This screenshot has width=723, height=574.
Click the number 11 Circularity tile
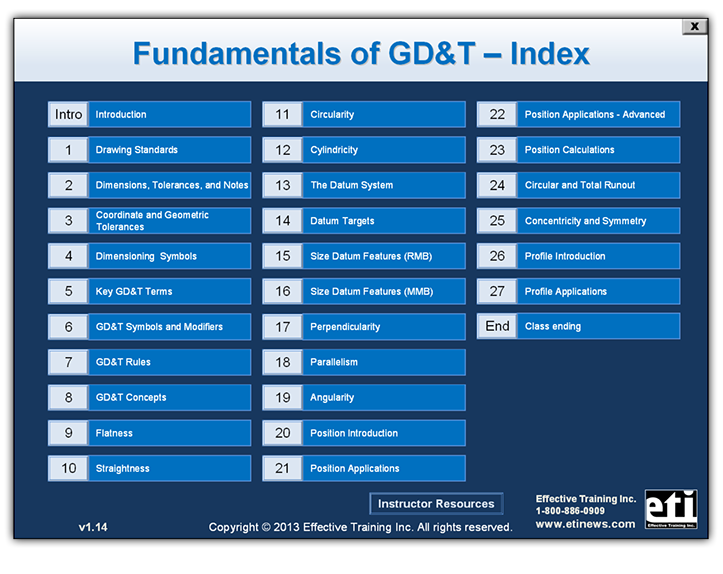[283, 115]
